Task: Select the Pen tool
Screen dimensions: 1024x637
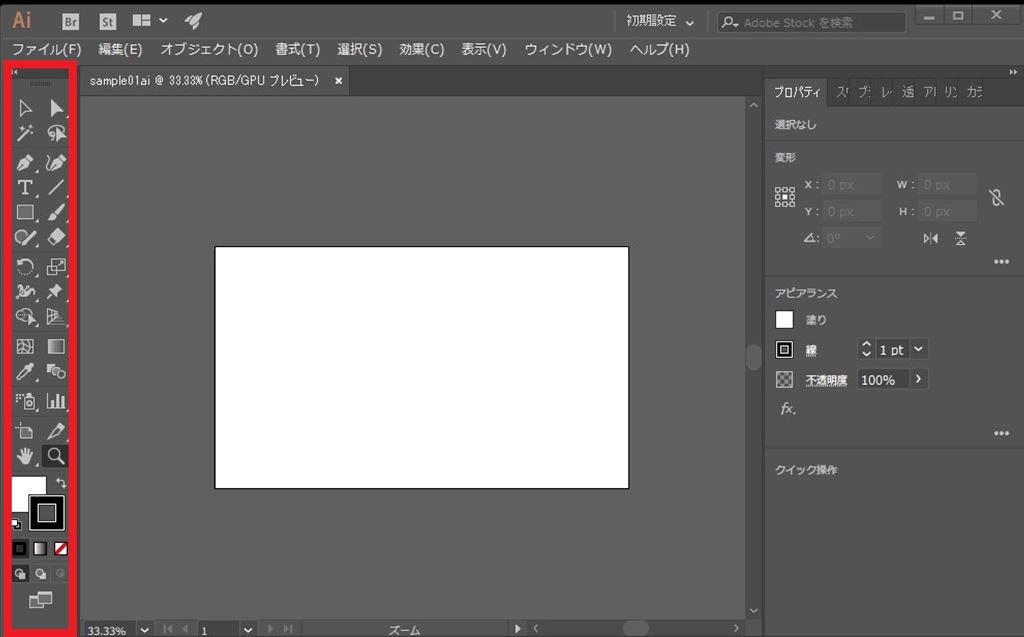Action: [x=25, y=162]
